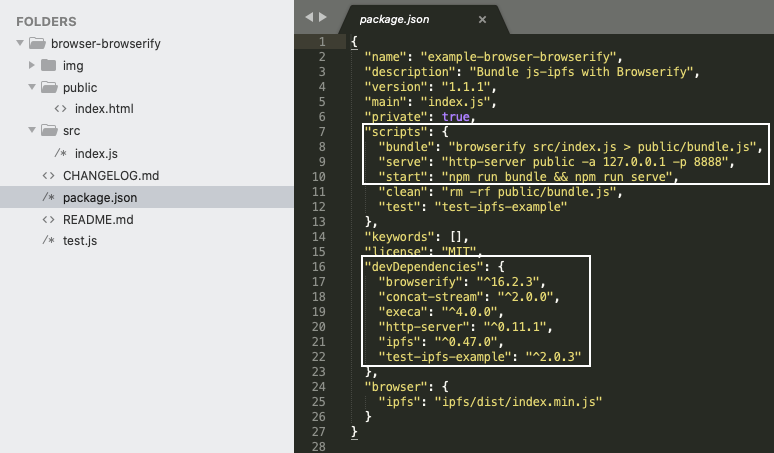Open index.js under src
Screen dimensions: 774x453
pos(96,153)
